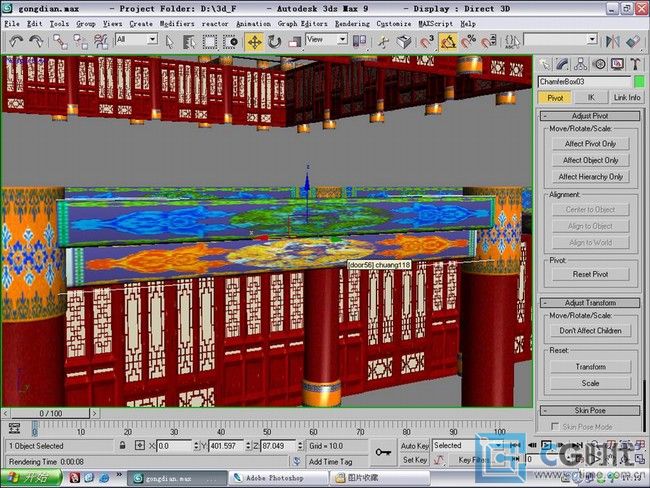
Task: Switch to the Modify command panel tab
Action: (x=563, y=64)
